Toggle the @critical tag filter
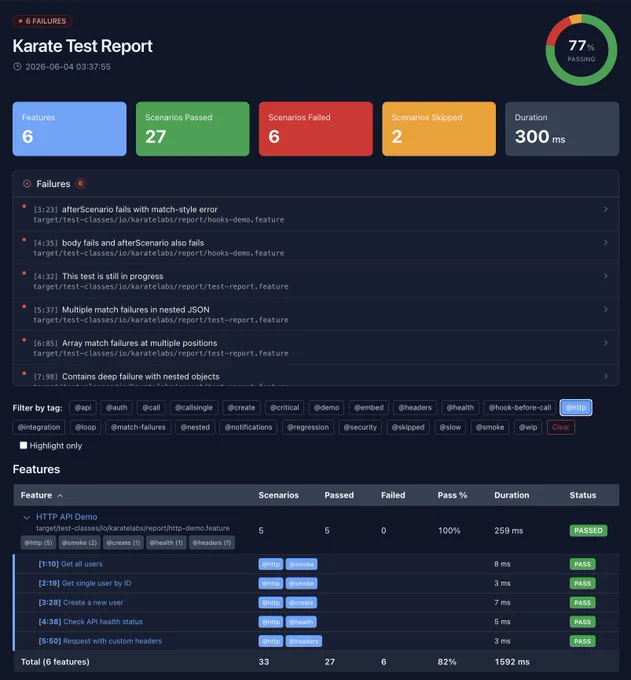 [284, 408]
